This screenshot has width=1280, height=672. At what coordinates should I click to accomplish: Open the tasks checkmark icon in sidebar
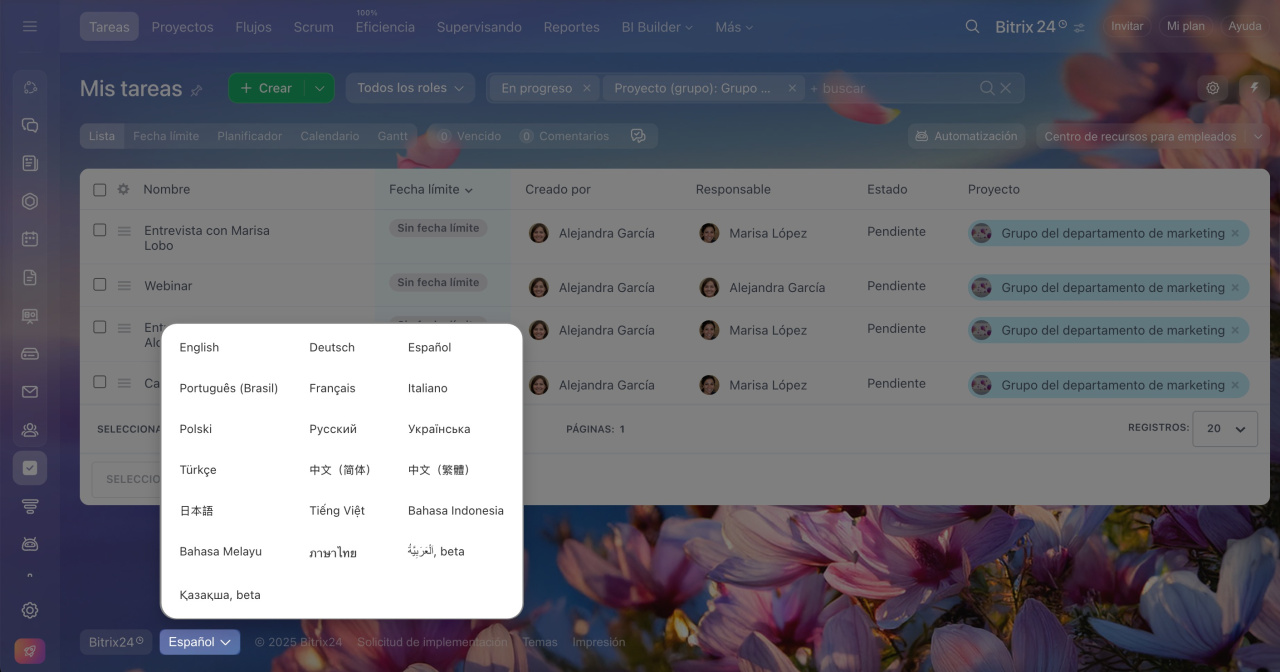coord(30,468)
